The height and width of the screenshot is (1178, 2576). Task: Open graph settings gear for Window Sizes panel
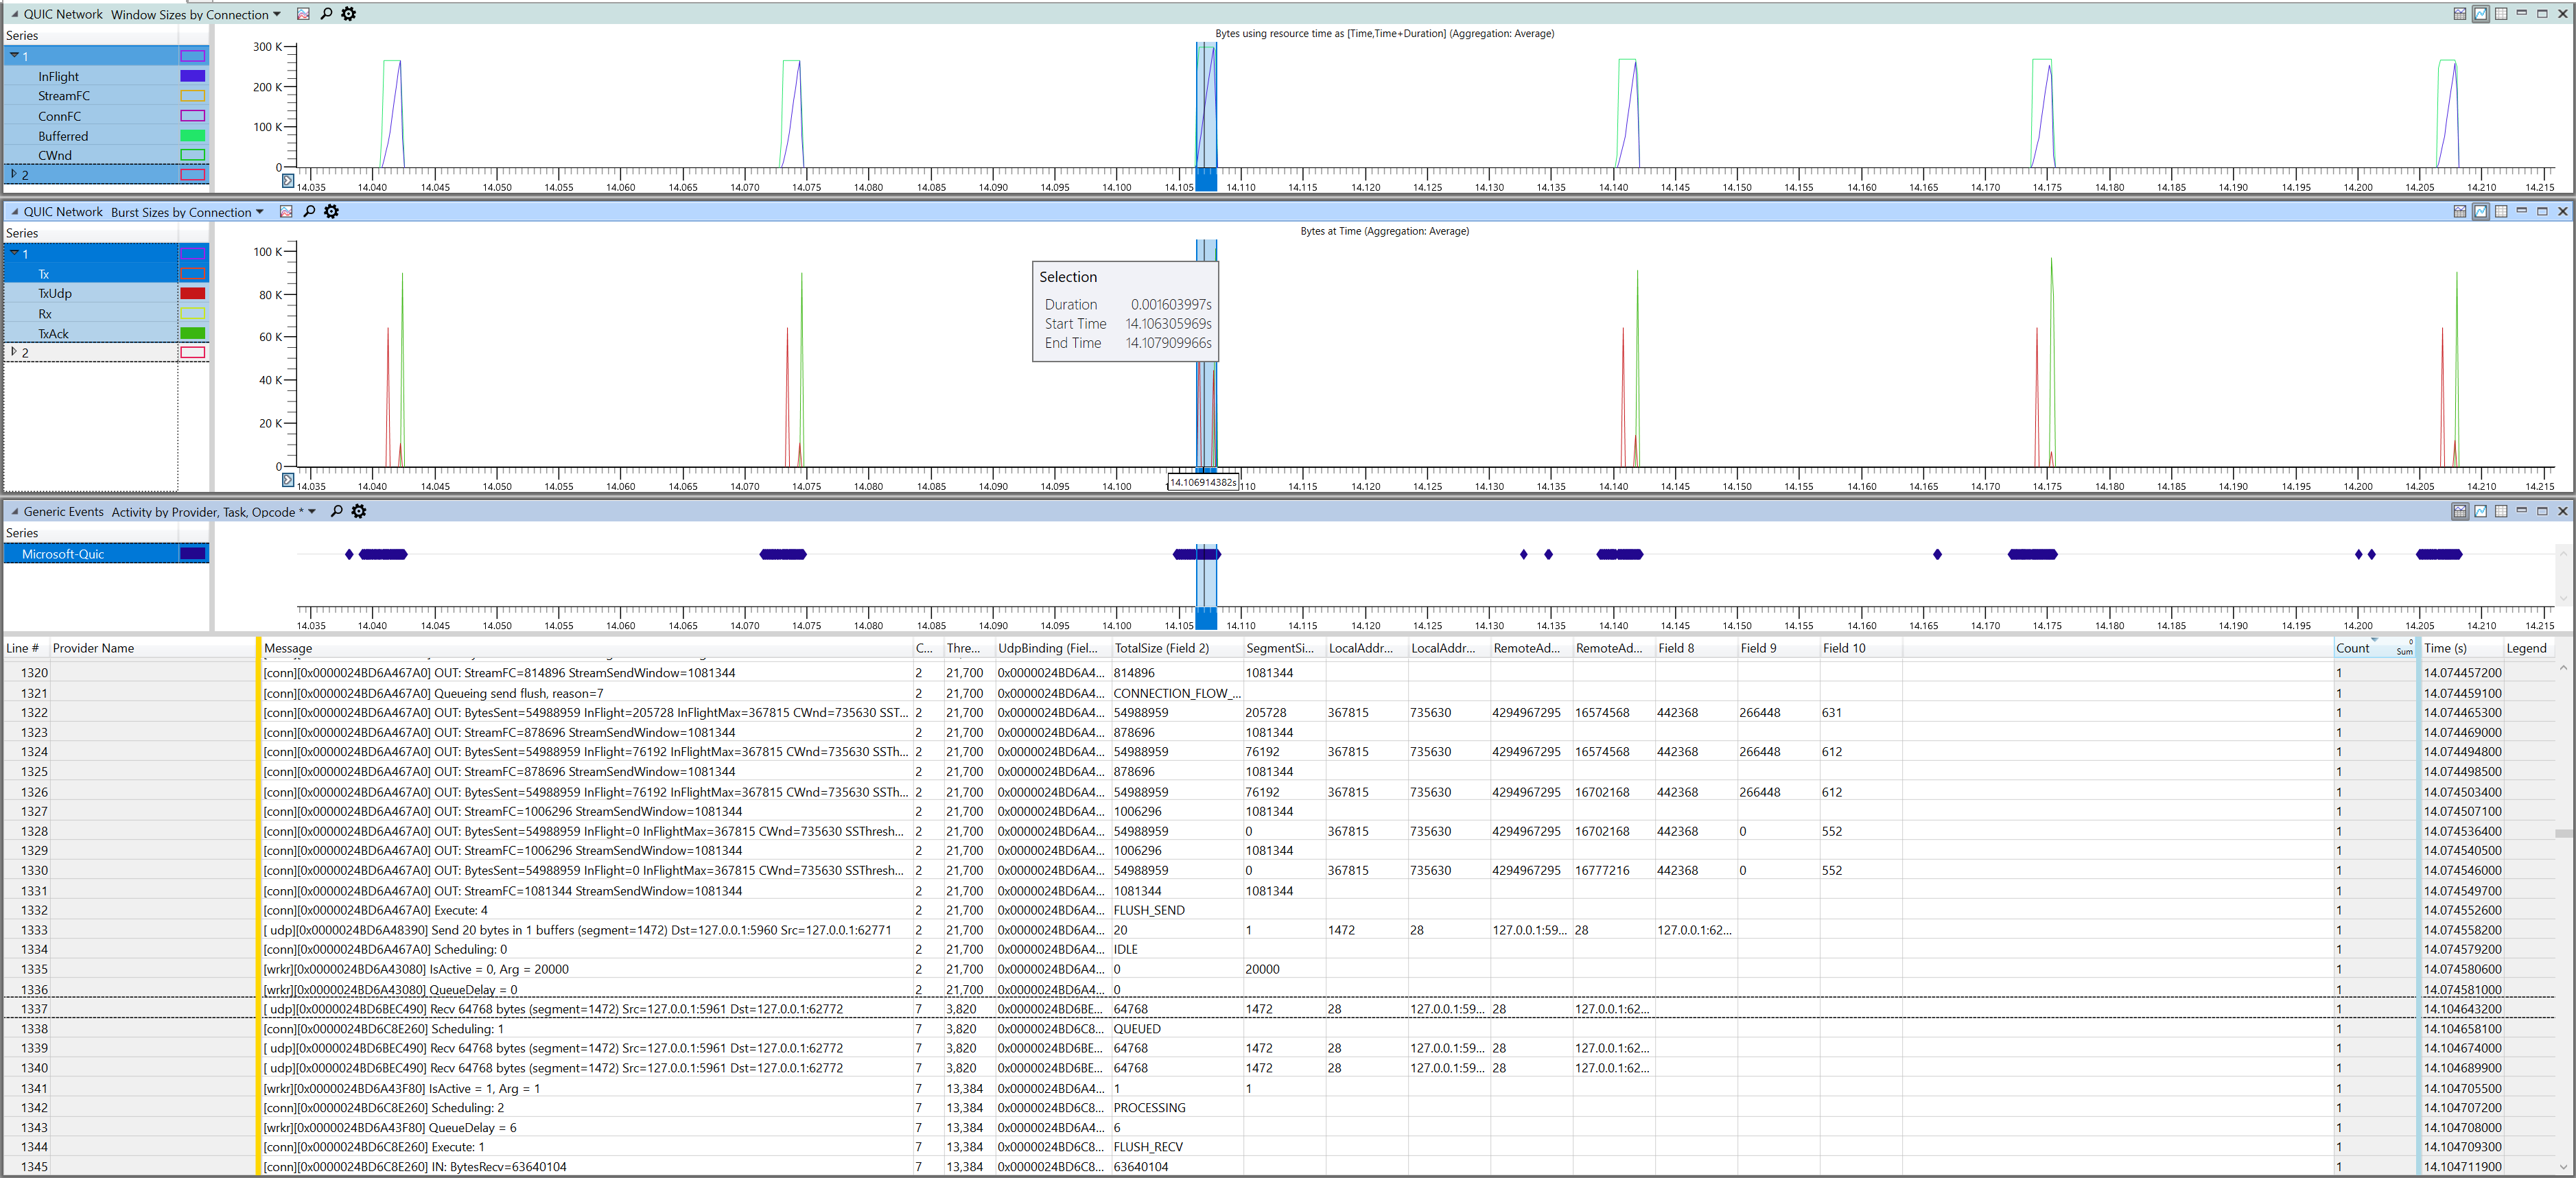pos(348,14)
